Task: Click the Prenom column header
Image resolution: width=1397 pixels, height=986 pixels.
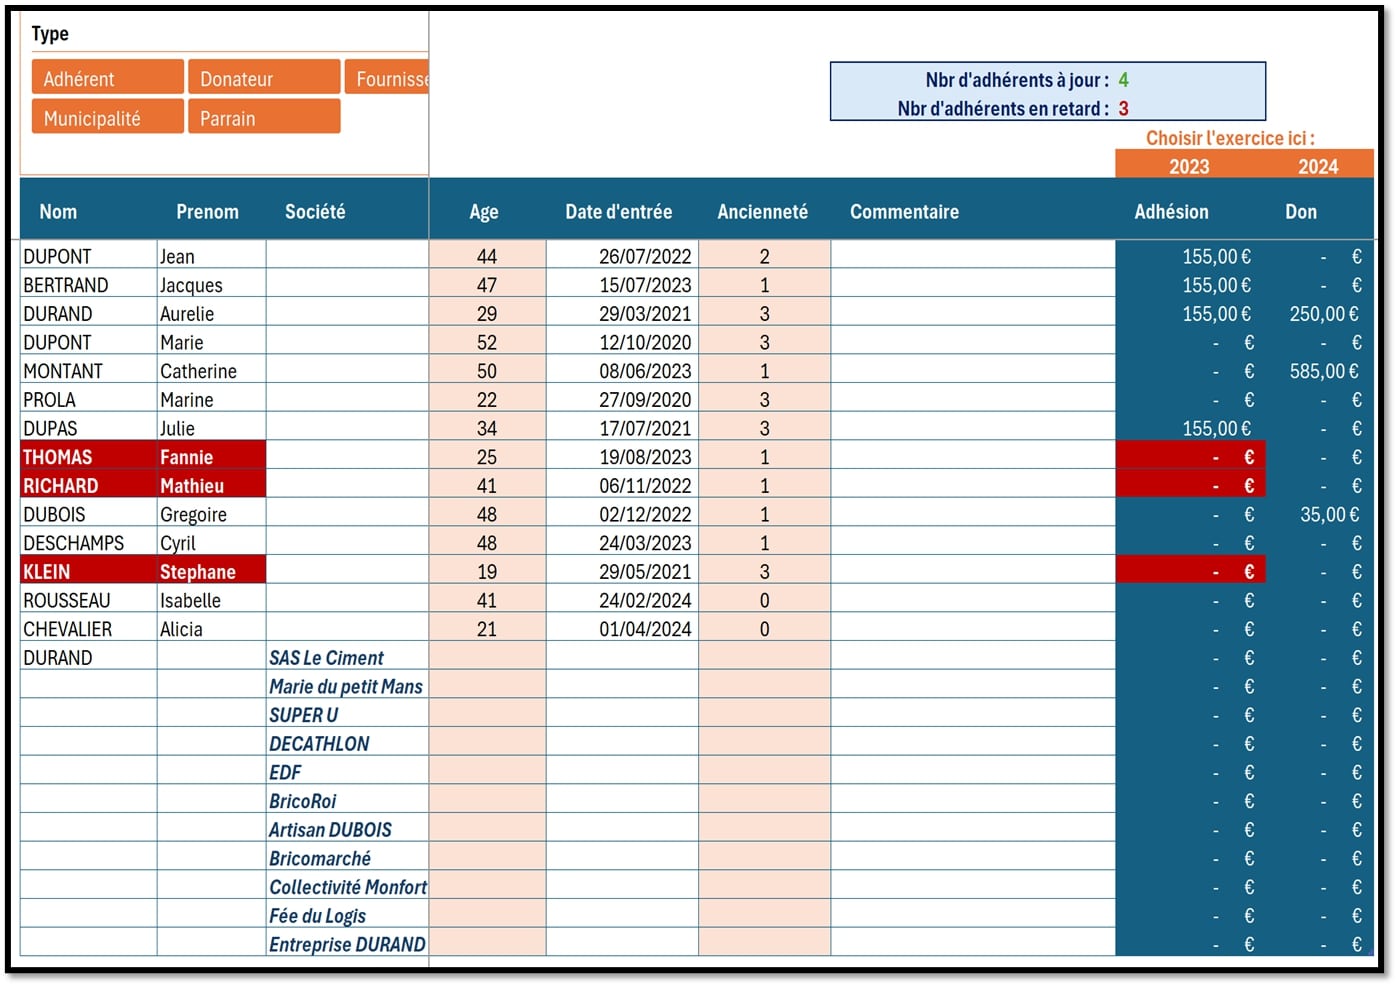Action: 207,211
